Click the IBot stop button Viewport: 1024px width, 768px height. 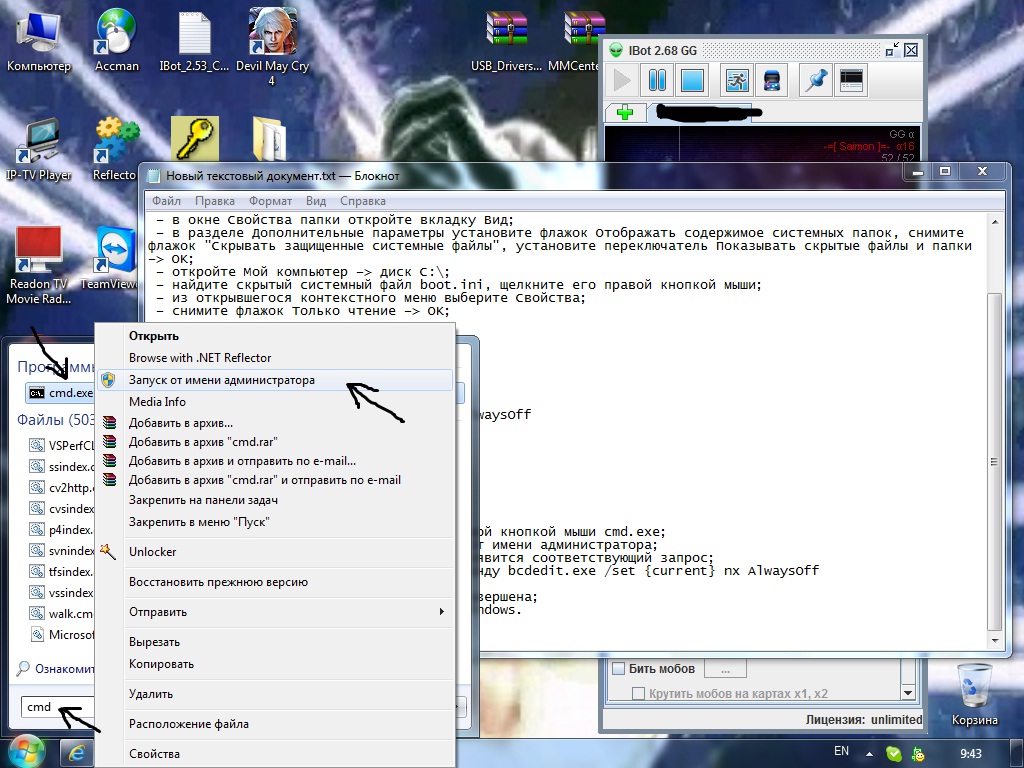click(692, 81)
